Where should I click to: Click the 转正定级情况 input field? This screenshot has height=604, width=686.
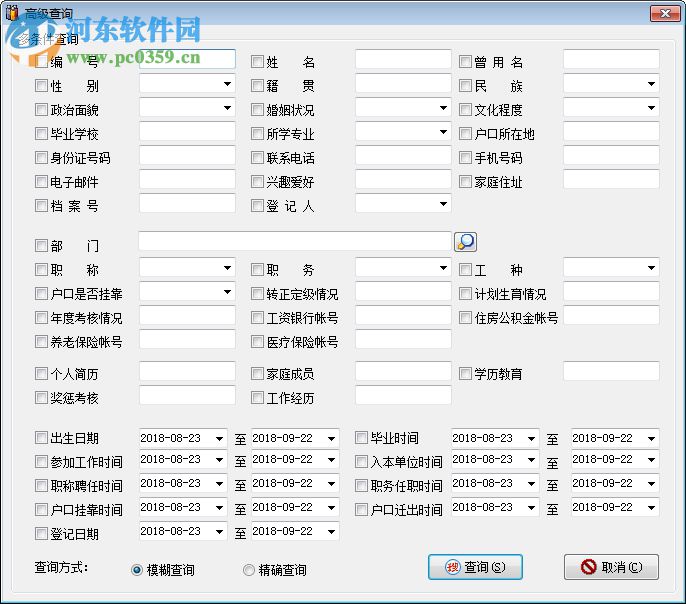click(403, 291)
